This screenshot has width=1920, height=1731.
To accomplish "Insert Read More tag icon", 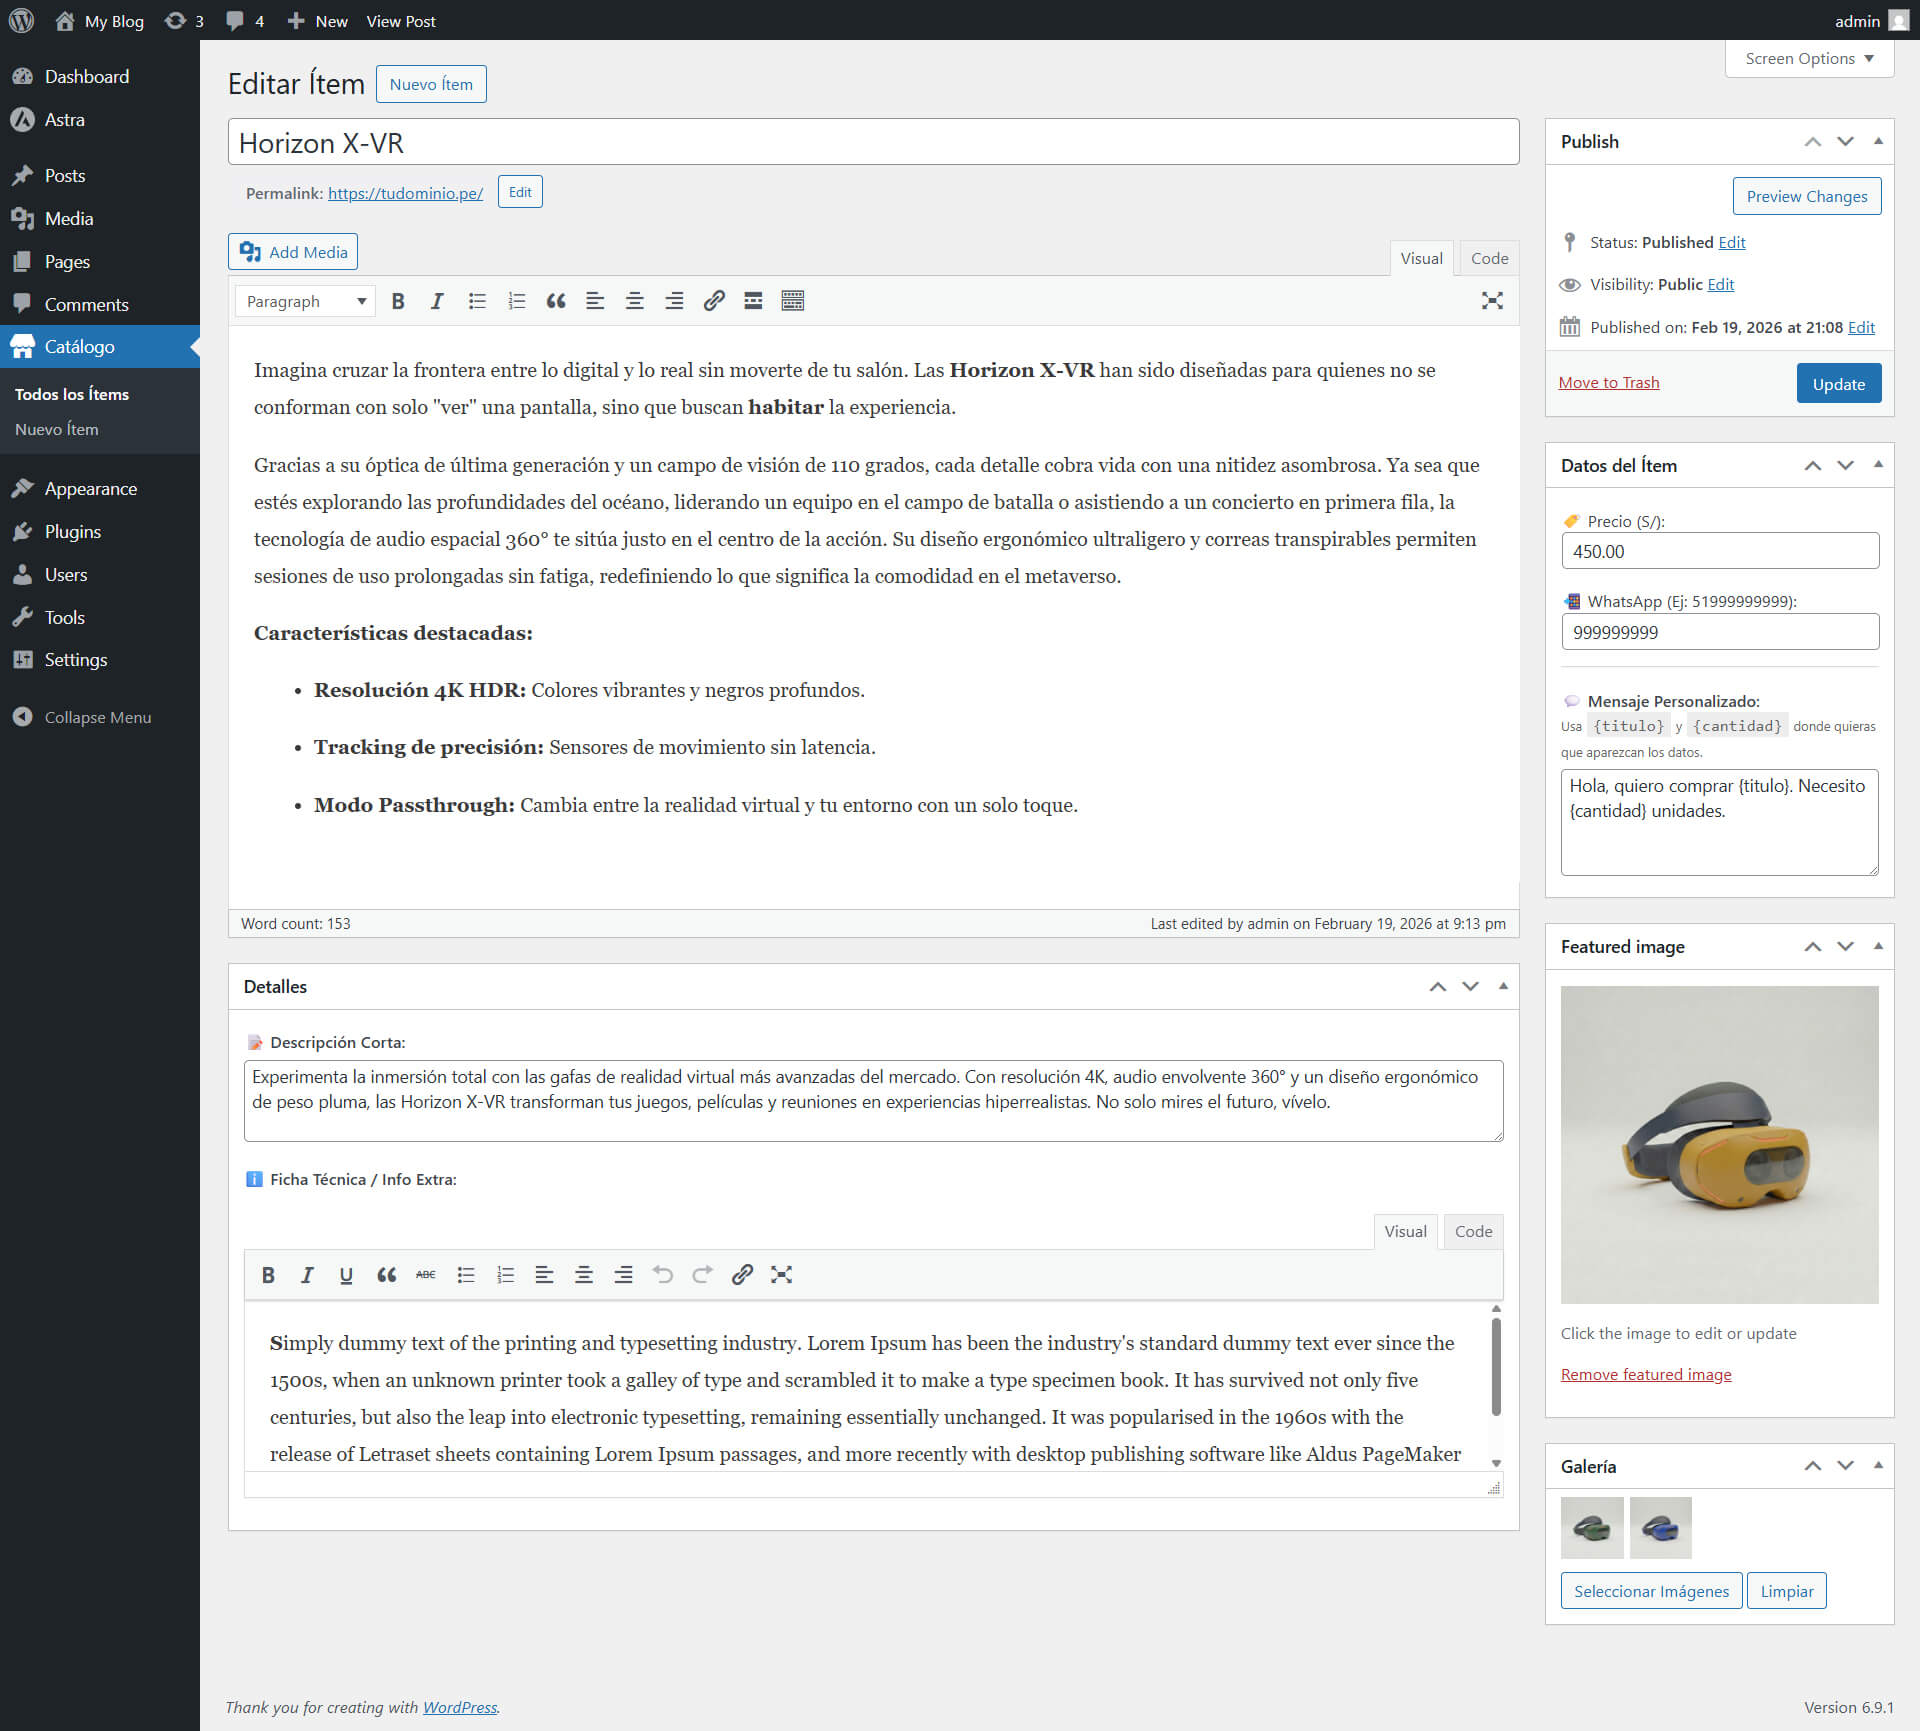I will (x=753, y=301).
